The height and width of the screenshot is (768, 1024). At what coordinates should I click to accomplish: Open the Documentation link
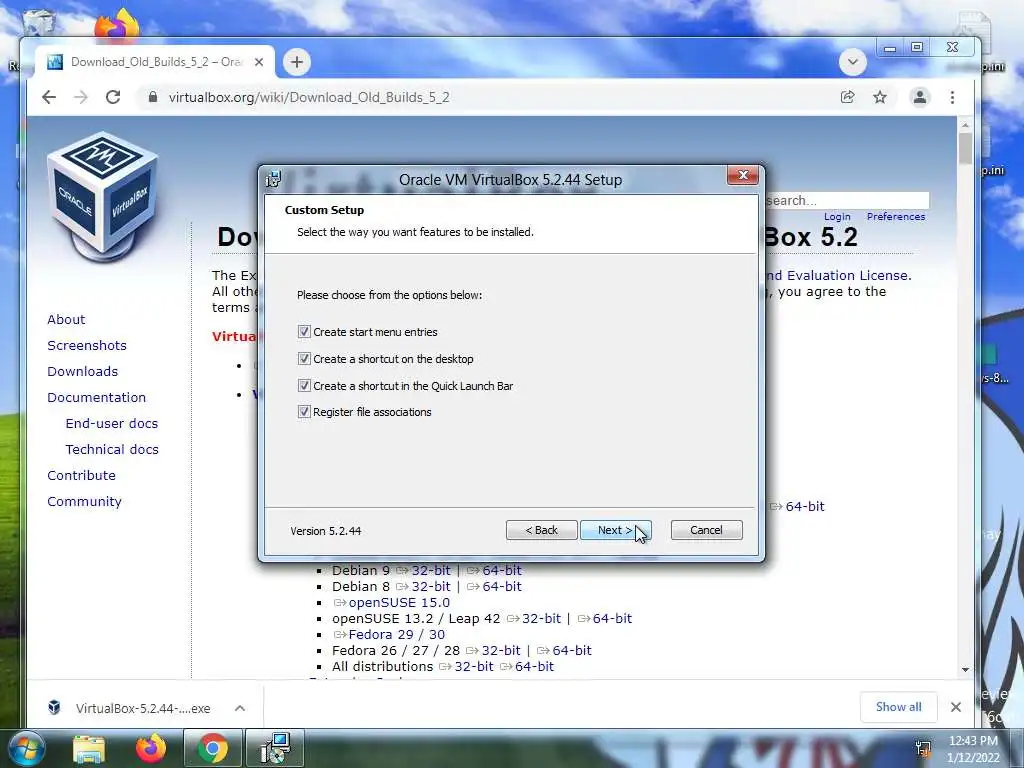point(97,398)
